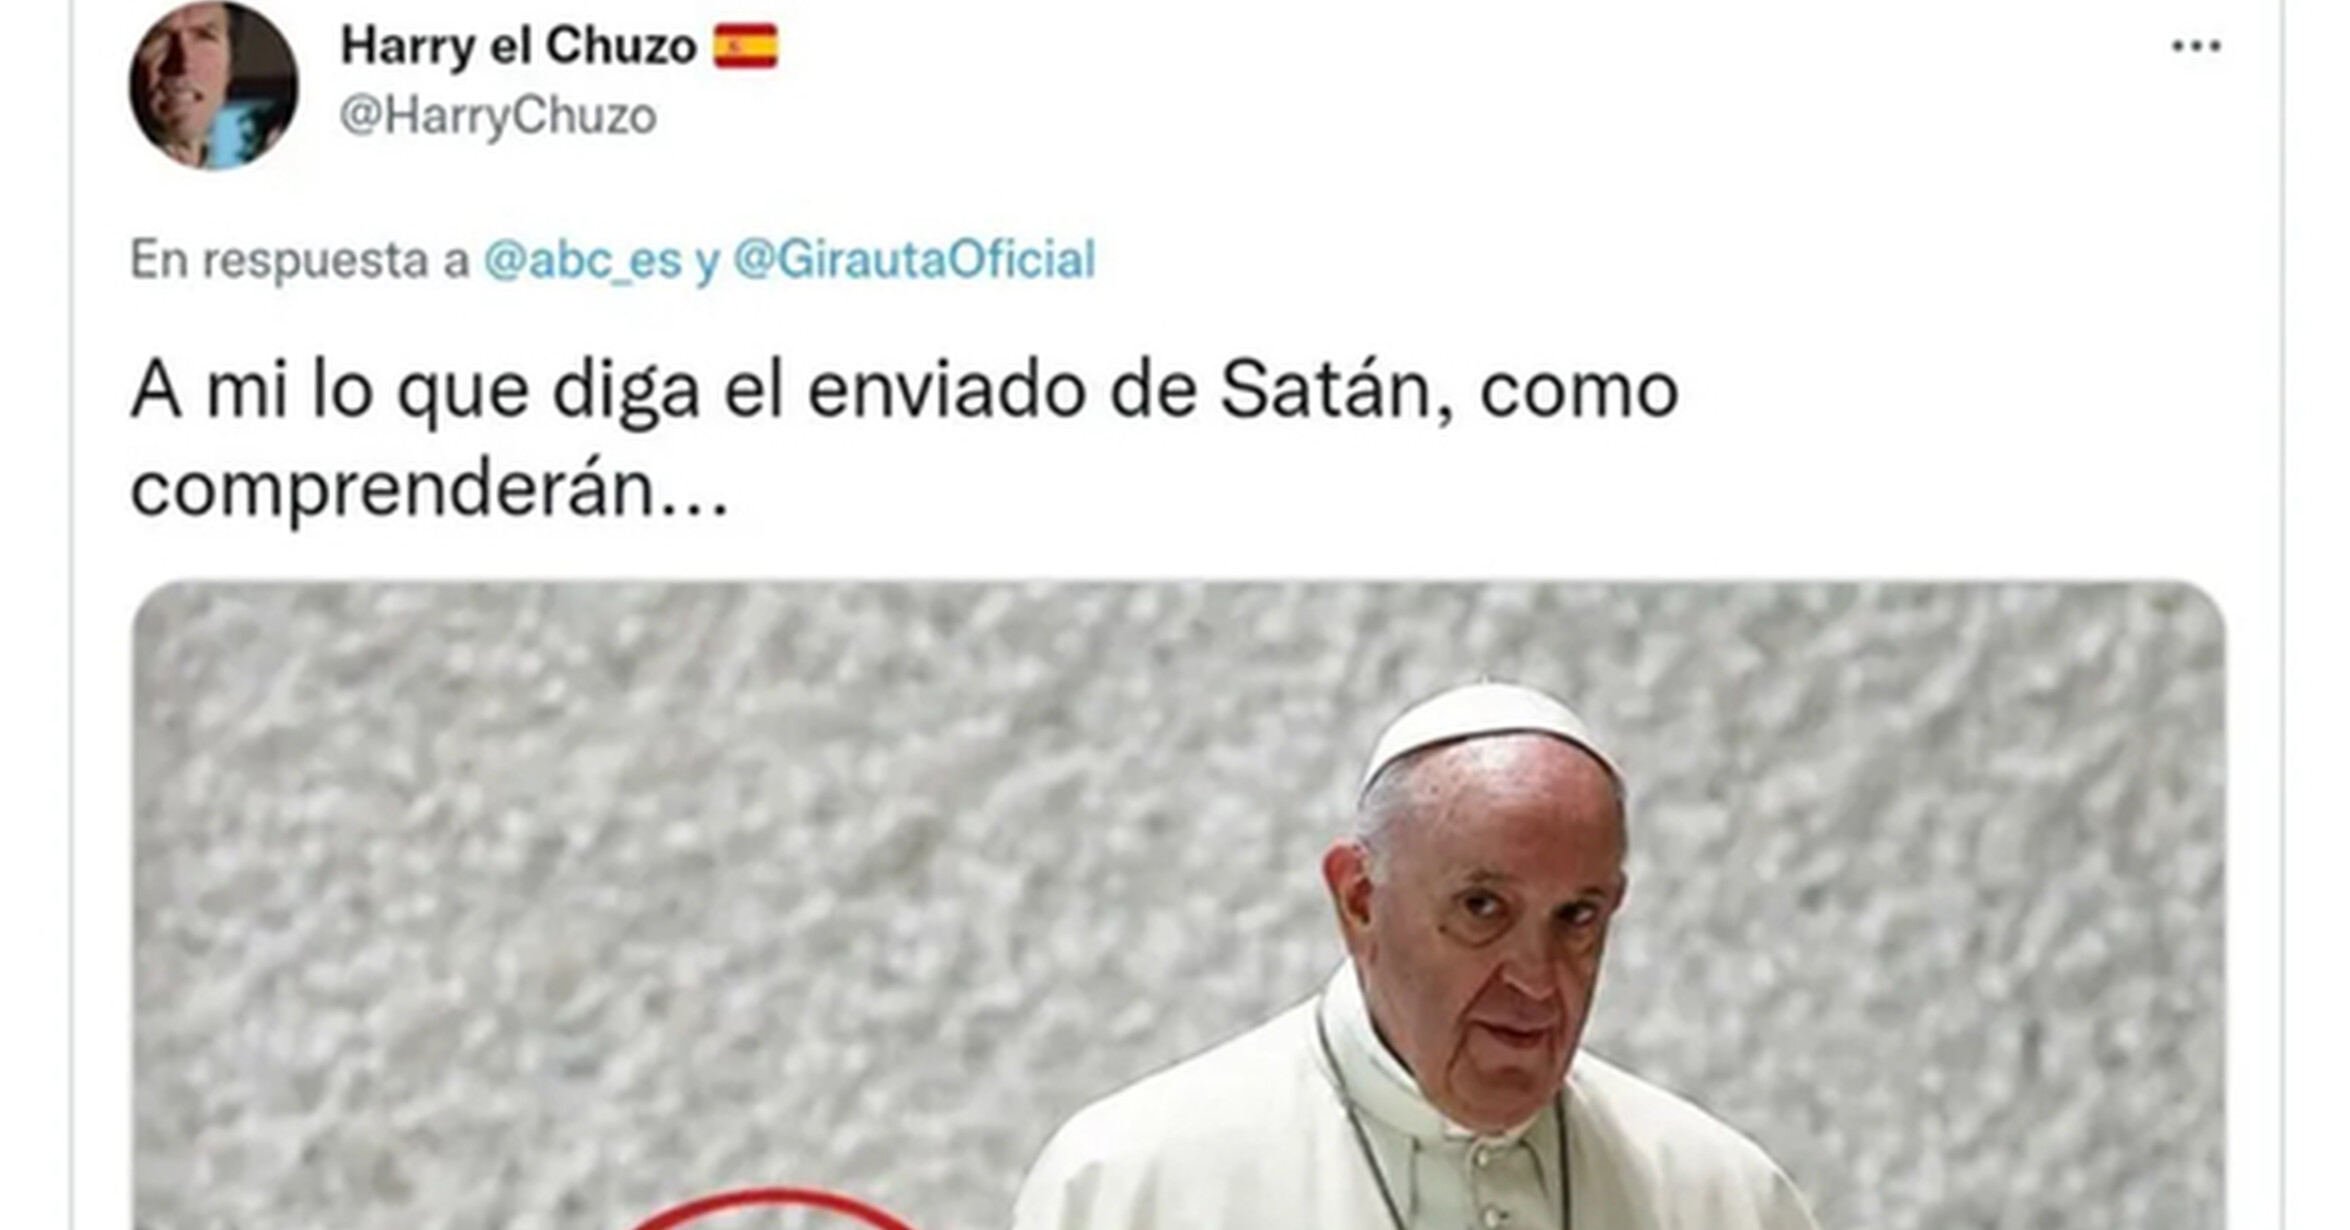Screen dimensions: 2350x1230
Task: Open the @GirautaOficial mention link
Action: [x=914, y=260]
